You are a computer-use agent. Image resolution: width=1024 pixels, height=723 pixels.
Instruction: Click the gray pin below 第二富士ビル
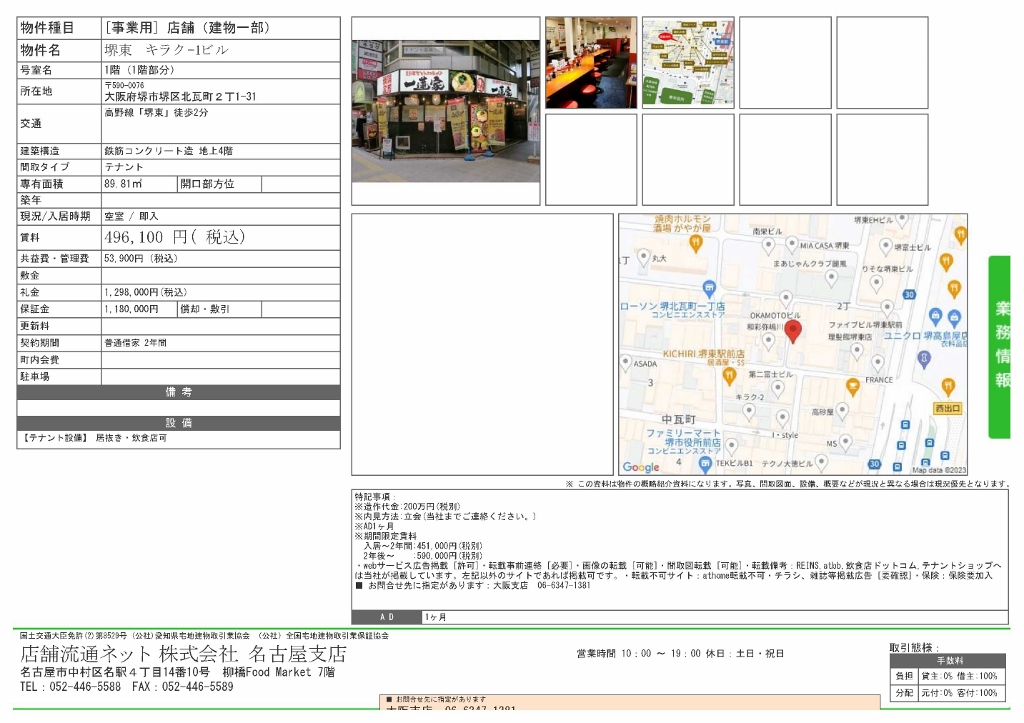point(777,389)
